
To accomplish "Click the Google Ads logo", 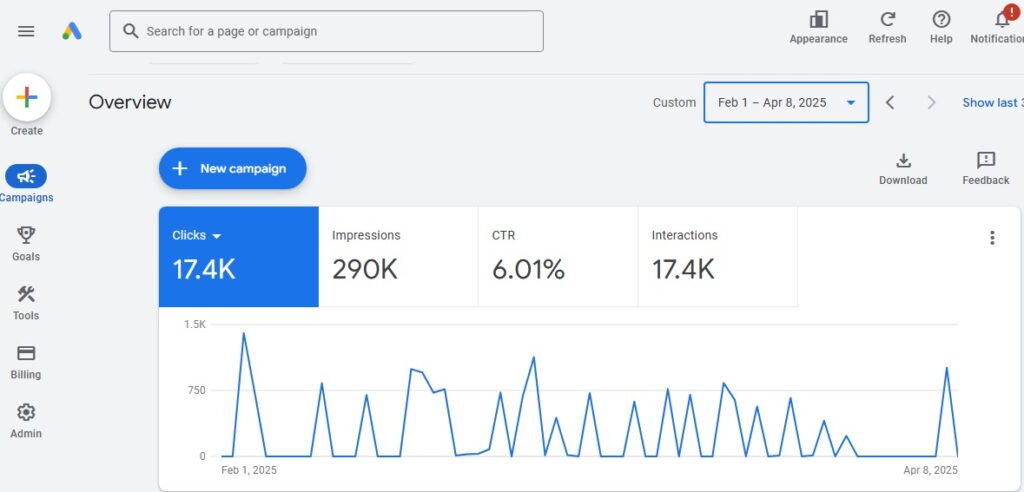I will [72, 31].
